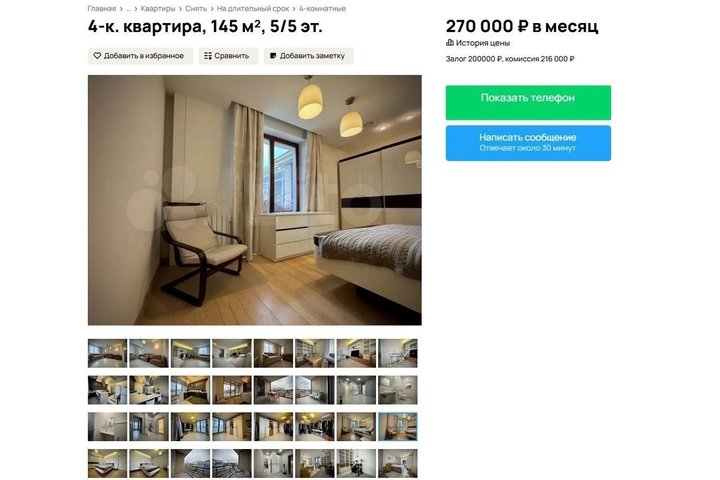Click the note icon in Добавить заметку
The image size is (720, 480).
[273, 56]
